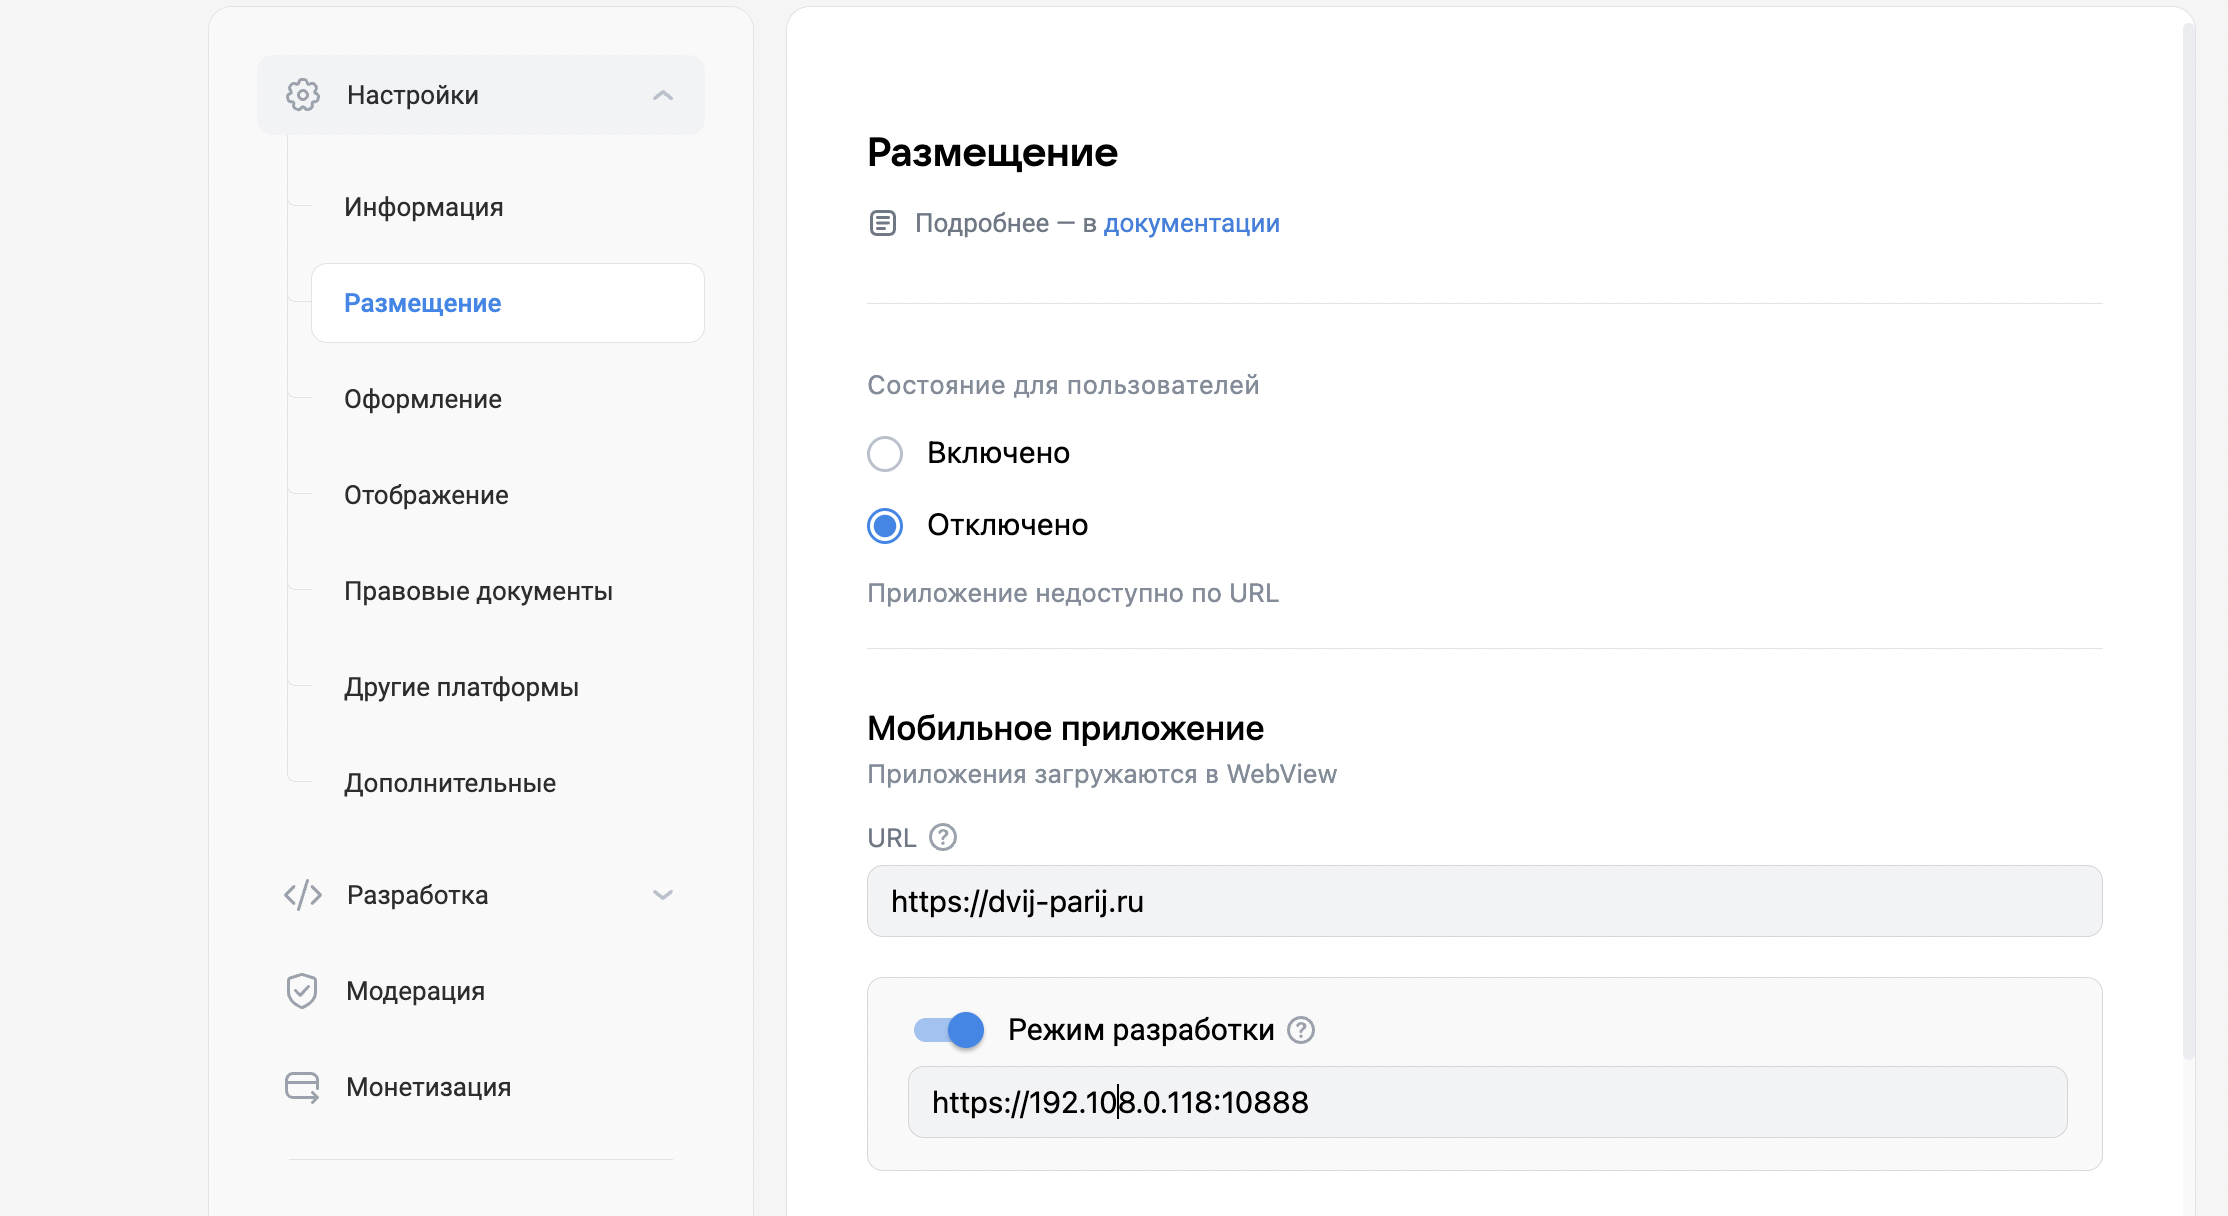The width and height of the screenshot is (2228, 1216).
Task: Open Правовые документы page
Action: [478, 590]
